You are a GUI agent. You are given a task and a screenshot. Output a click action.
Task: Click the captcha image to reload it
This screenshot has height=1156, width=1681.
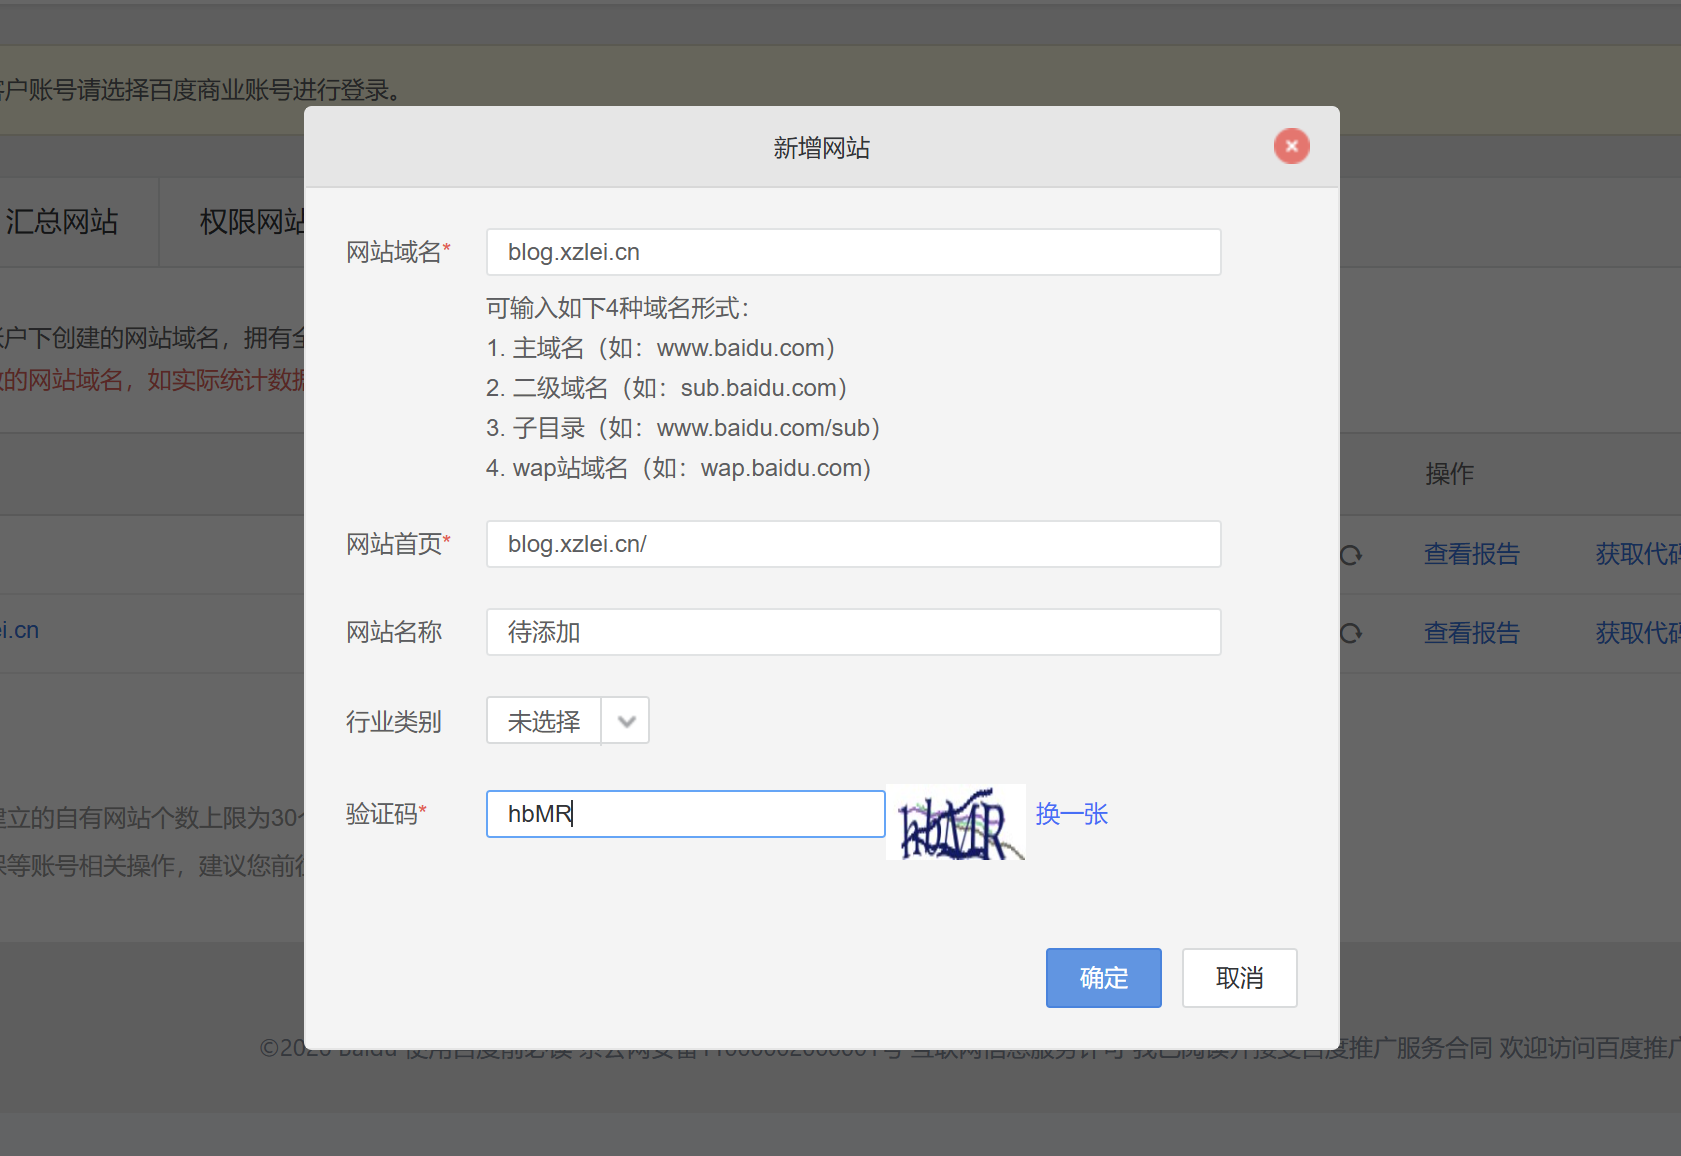(x=955, y=822)
